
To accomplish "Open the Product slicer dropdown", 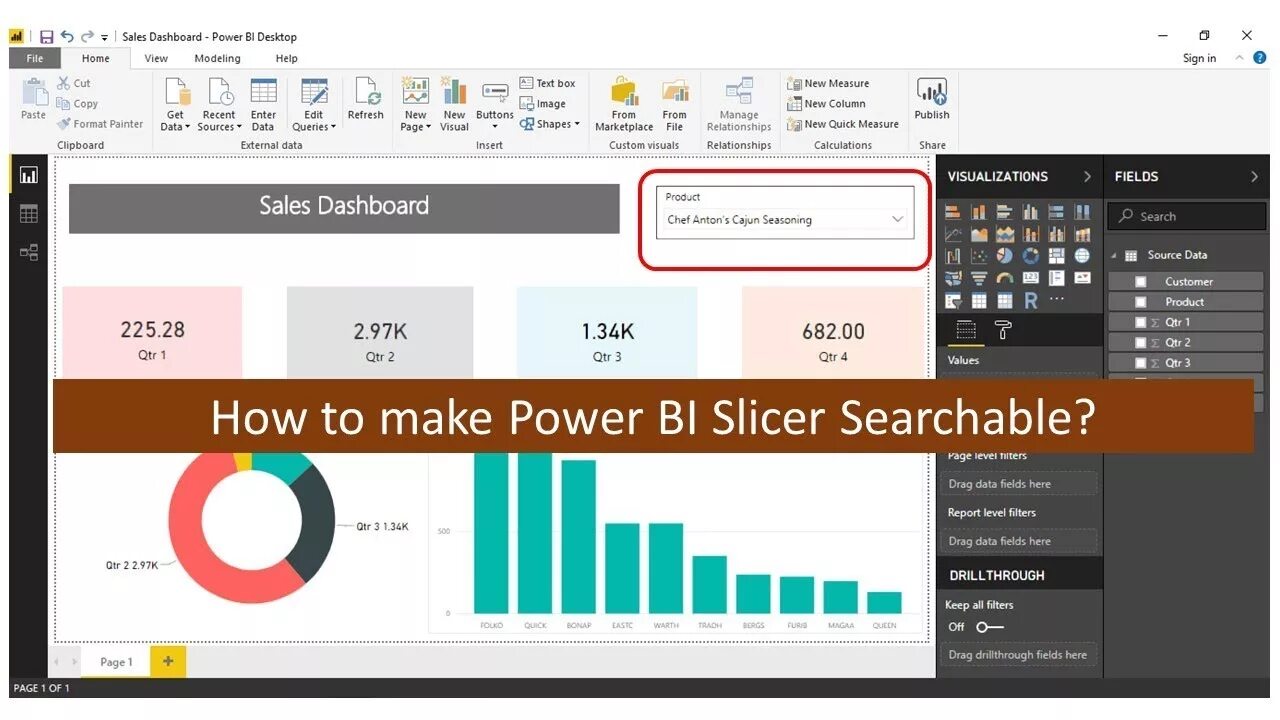I will (897, 219).
